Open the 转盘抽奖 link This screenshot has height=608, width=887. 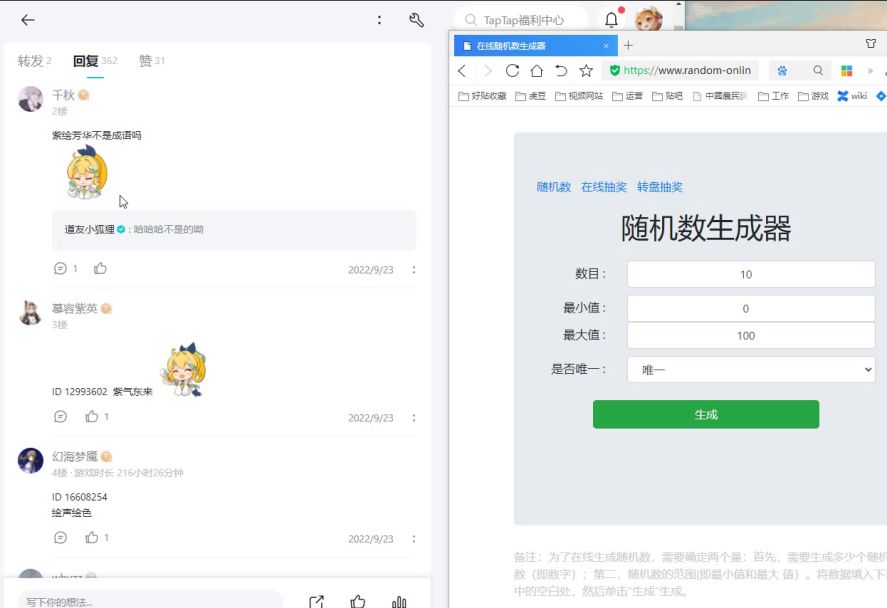[x=659, y=187]
